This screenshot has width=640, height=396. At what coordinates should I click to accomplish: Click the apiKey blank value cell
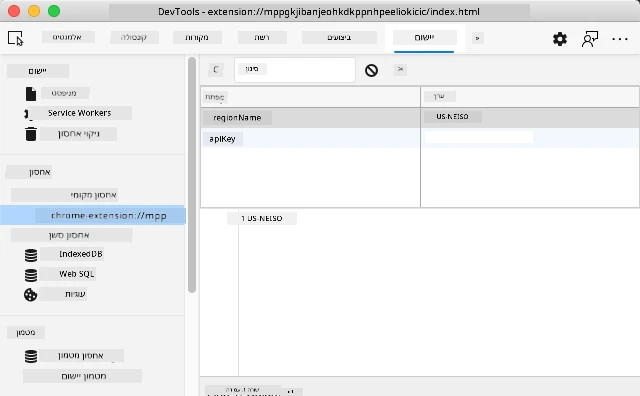pos(530,138)
